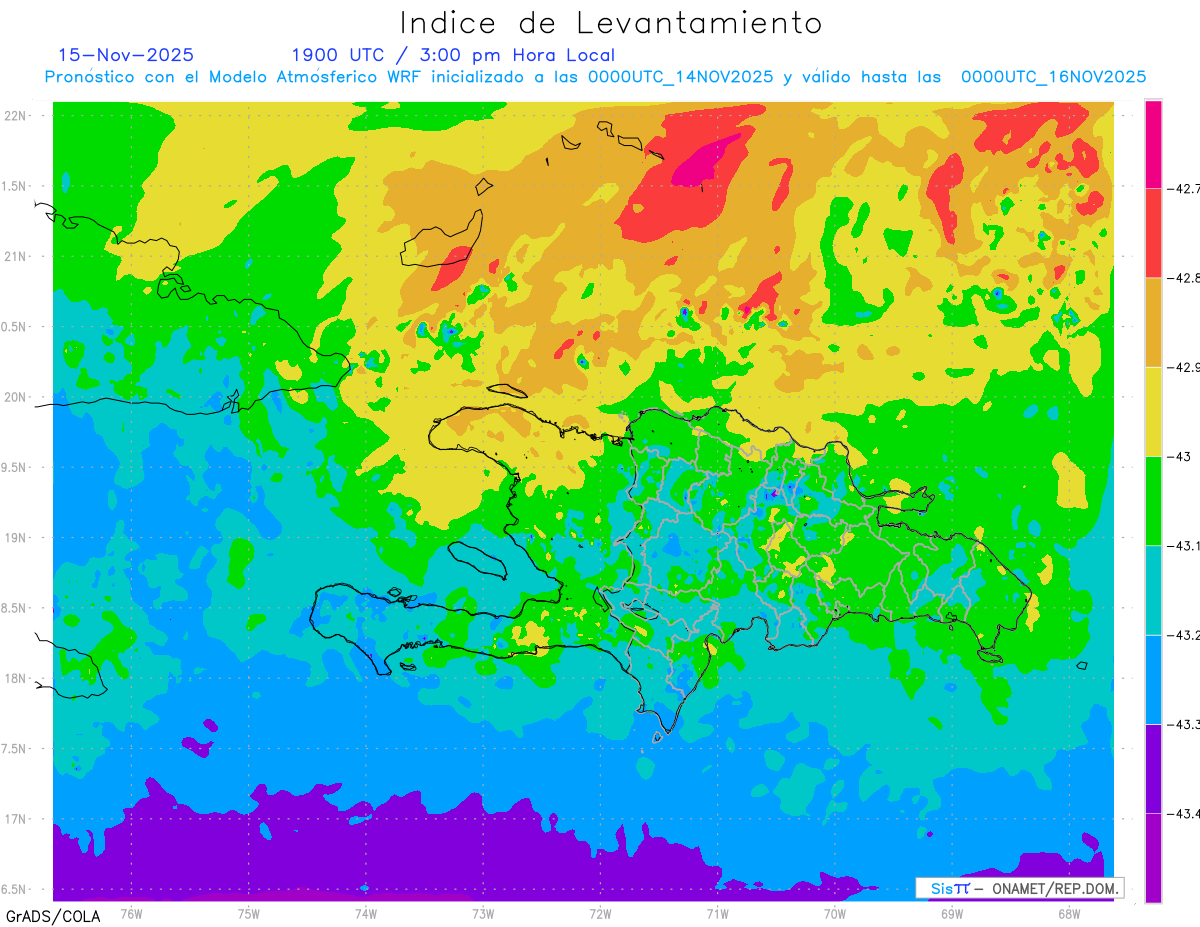Viewport: 1200px width, 927px height.
Task: Click the "SisTT - ONAMET/REP.DOM." label box
Action: click(x=1019, y=888)
